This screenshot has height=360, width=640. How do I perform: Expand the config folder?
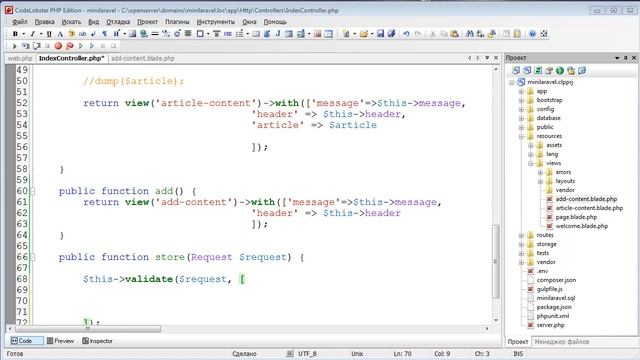click(521, 109)
